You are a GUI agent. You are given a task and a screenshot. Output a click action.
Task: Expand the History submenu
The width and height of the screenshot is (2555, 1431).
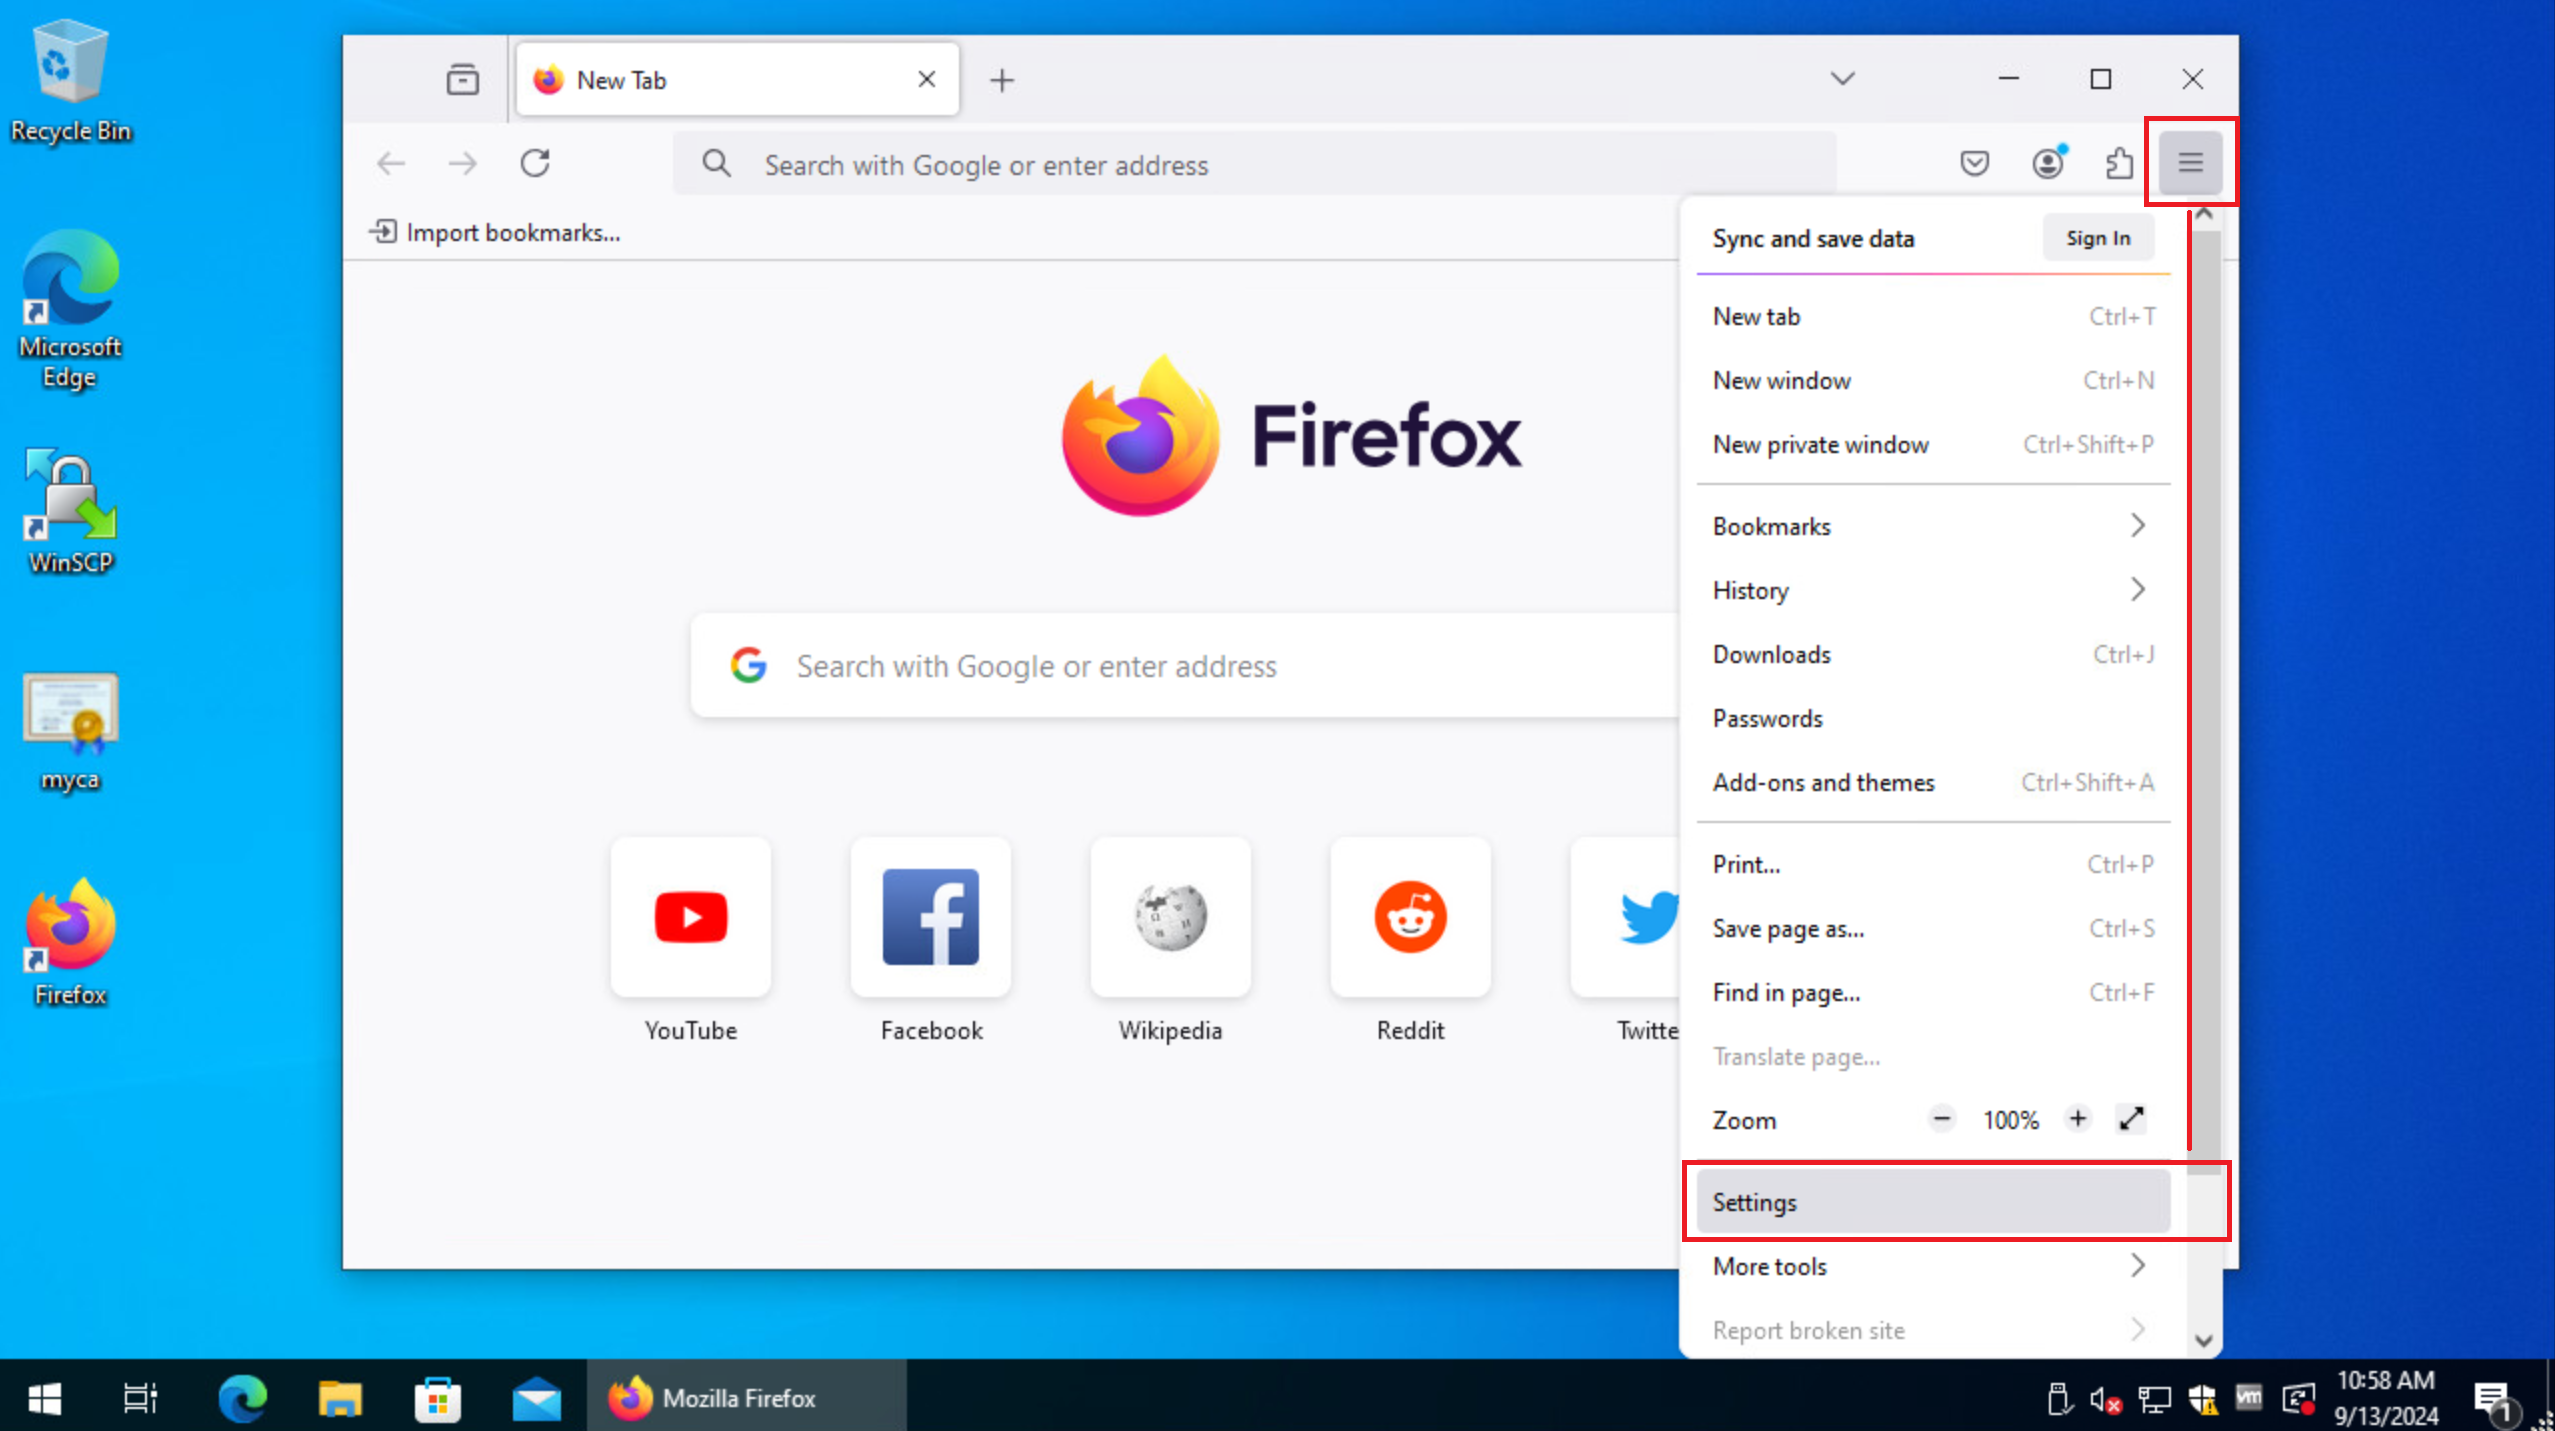1930,590
